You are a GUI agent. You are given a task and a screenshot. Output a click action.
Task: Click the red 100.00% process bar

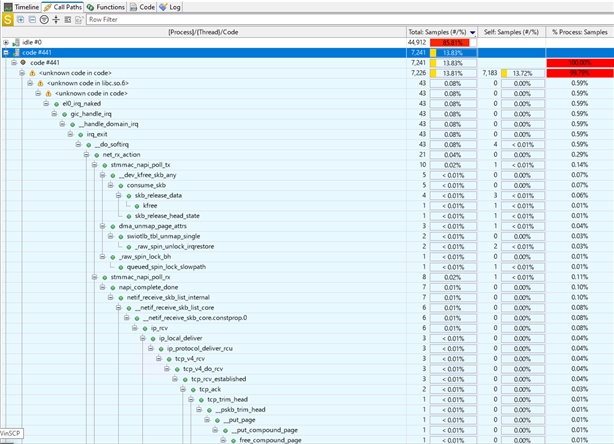tap(577, 63)
